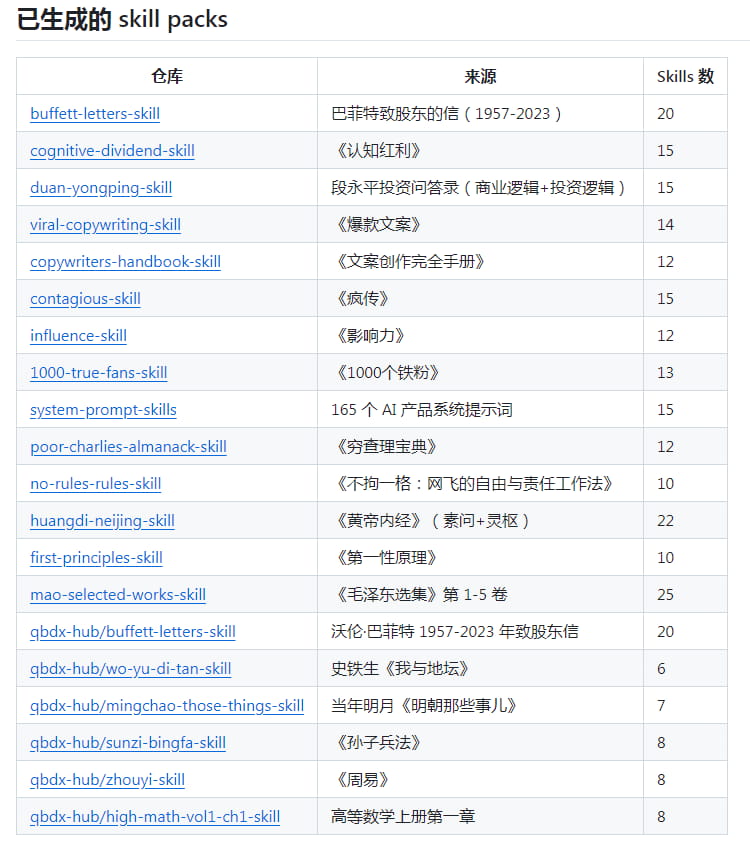Image resolution: width=750 pixels, height=851 pixels.
Task: Select source text 史铁生《我与地坛》
Action: point(399,668)
